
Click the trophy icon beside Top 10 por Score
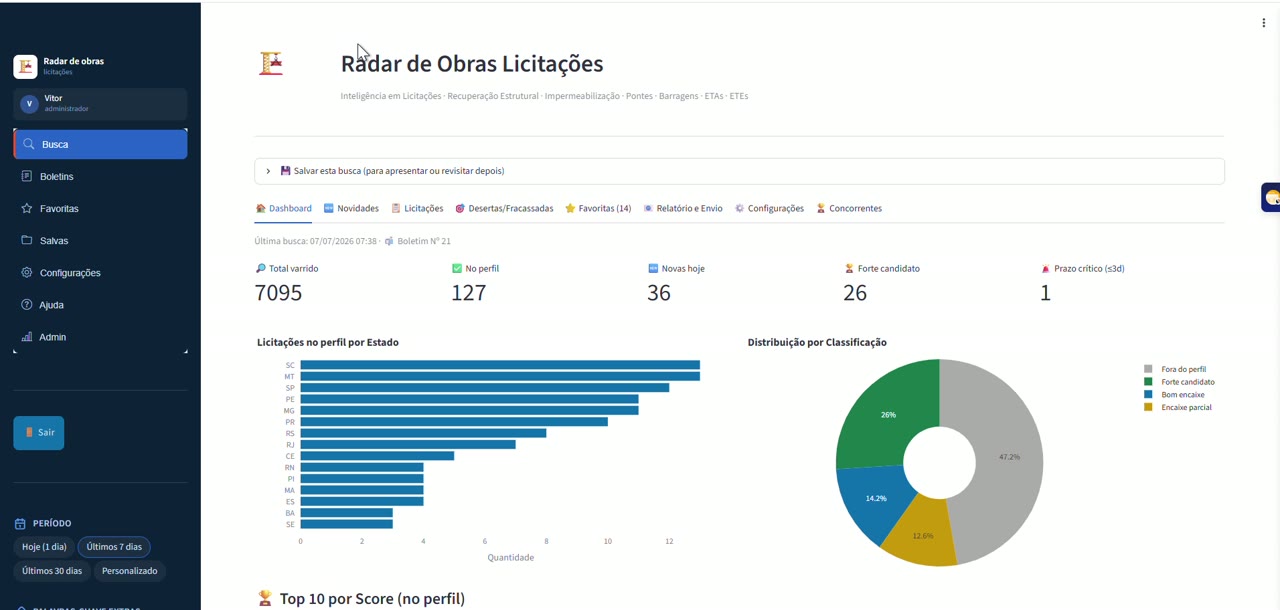265,598
